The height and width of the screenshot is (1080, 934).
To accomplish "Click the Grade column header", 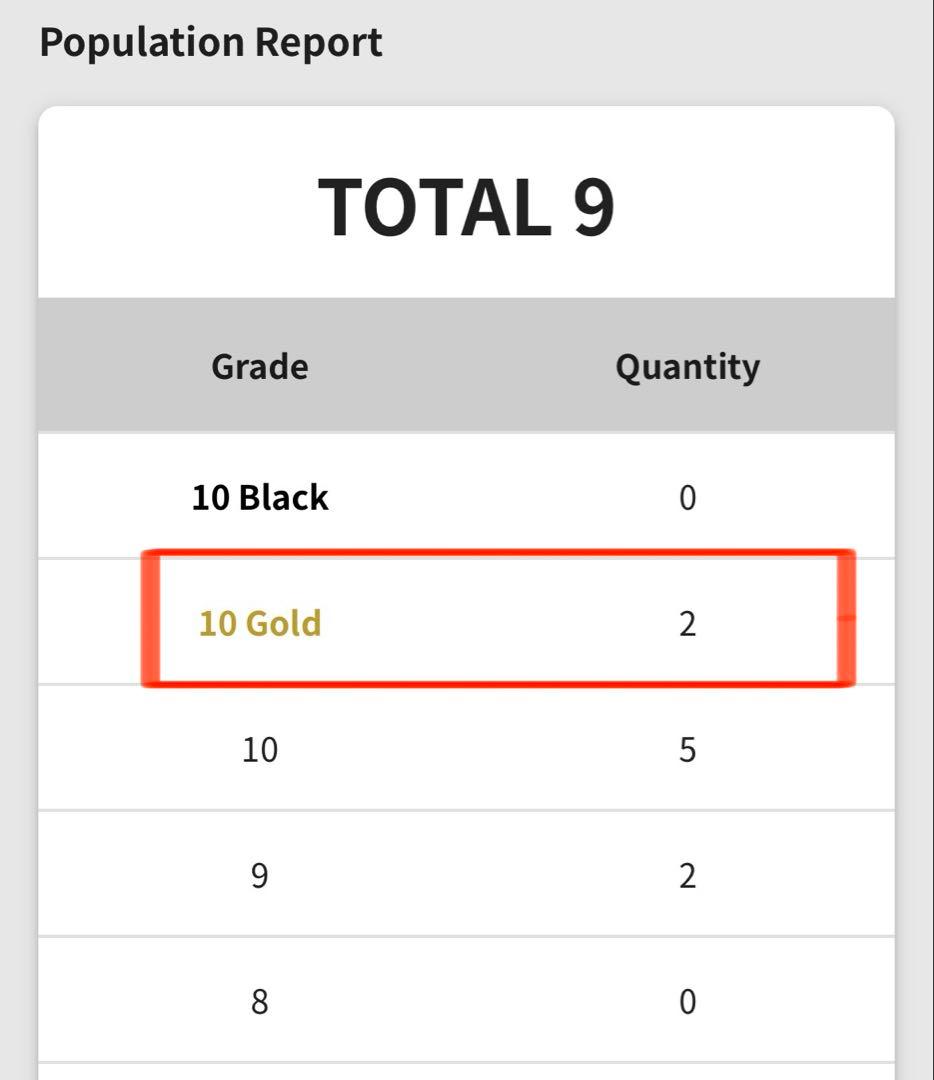I will [259, 367].
